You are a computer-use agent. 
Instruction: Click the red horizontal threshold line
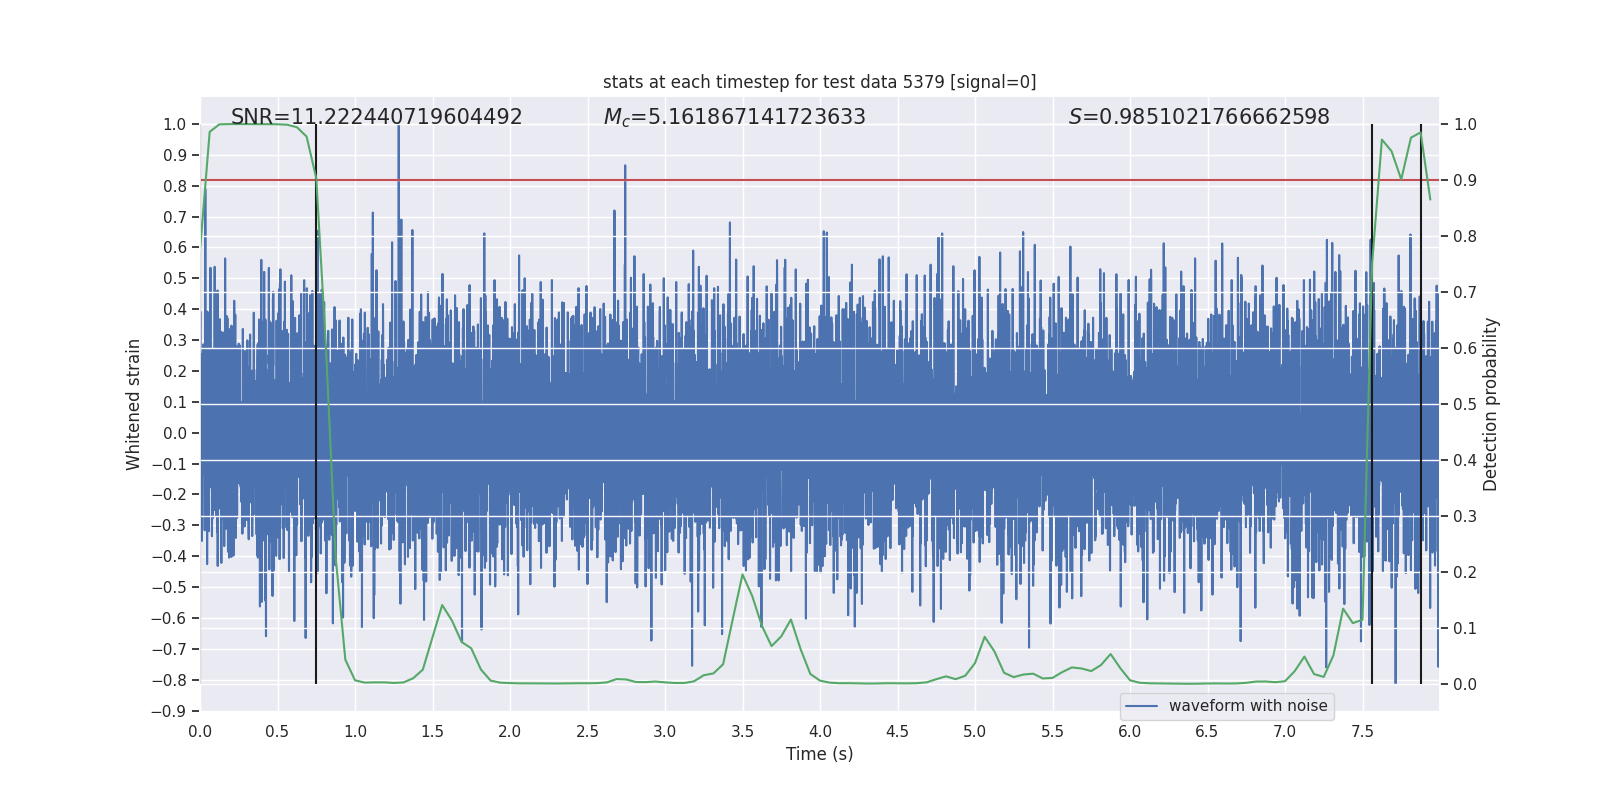point(900,180)
